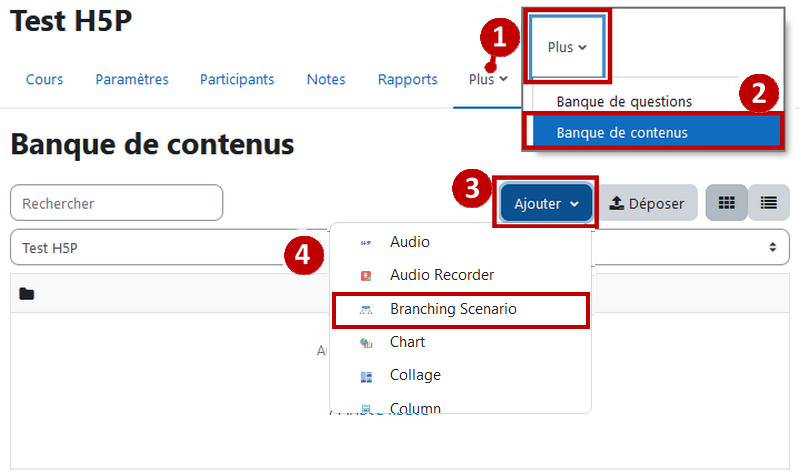The image size is (800, 474).
Task: Click the Chart content type icon
Action: click(366, 343)
